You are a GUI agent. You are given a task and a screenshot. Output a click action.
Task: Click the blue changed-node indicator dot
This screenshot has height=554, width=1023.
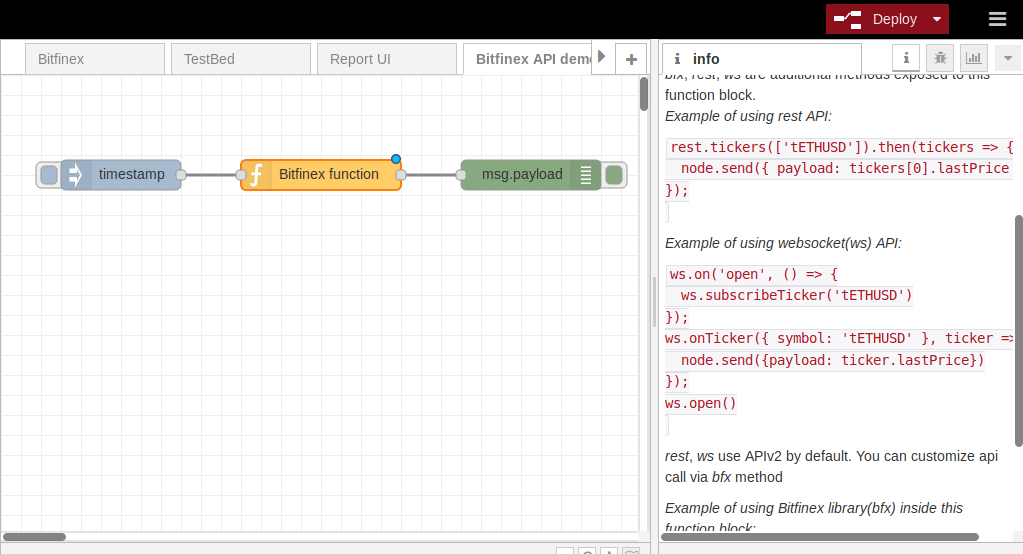pyautogui.click(x=396, y=159)
